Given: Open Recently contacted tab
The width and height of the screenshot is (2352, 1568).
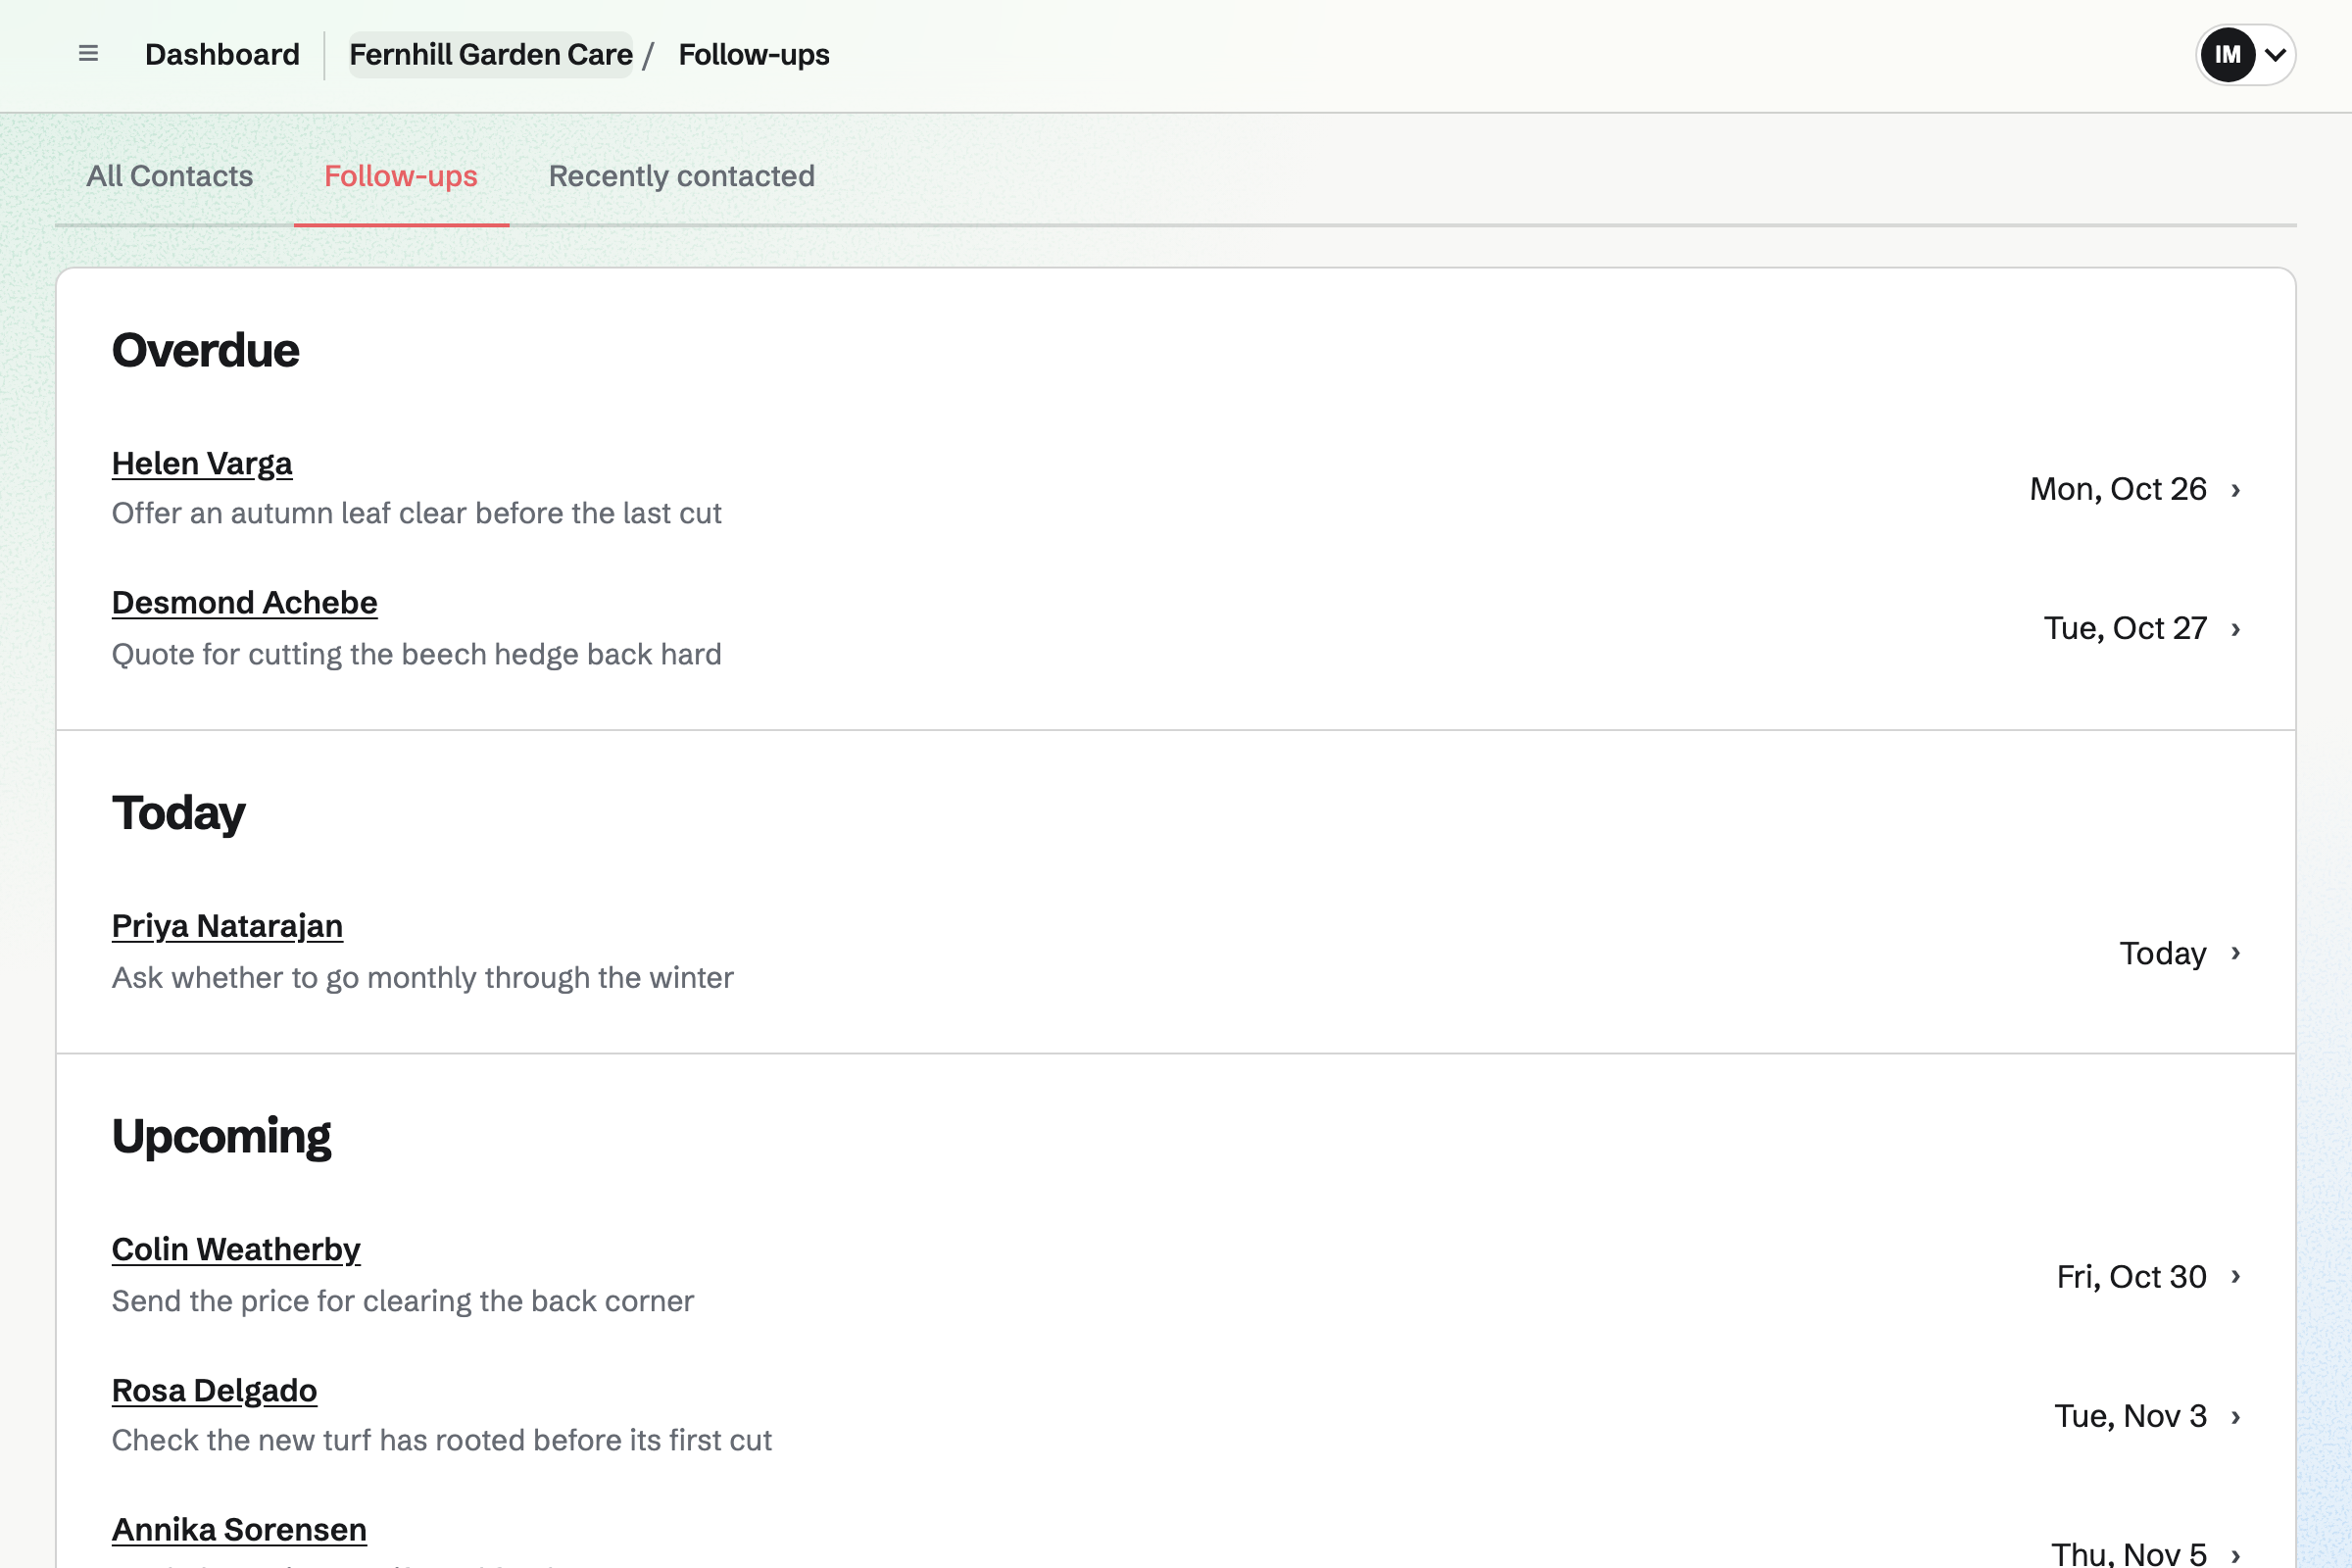Looking at the screenshot, I should tap(681, 176).
